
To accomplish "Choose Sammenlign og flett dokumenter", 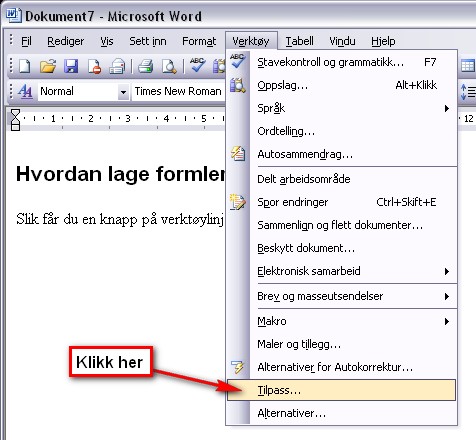I will coord(342,225).
